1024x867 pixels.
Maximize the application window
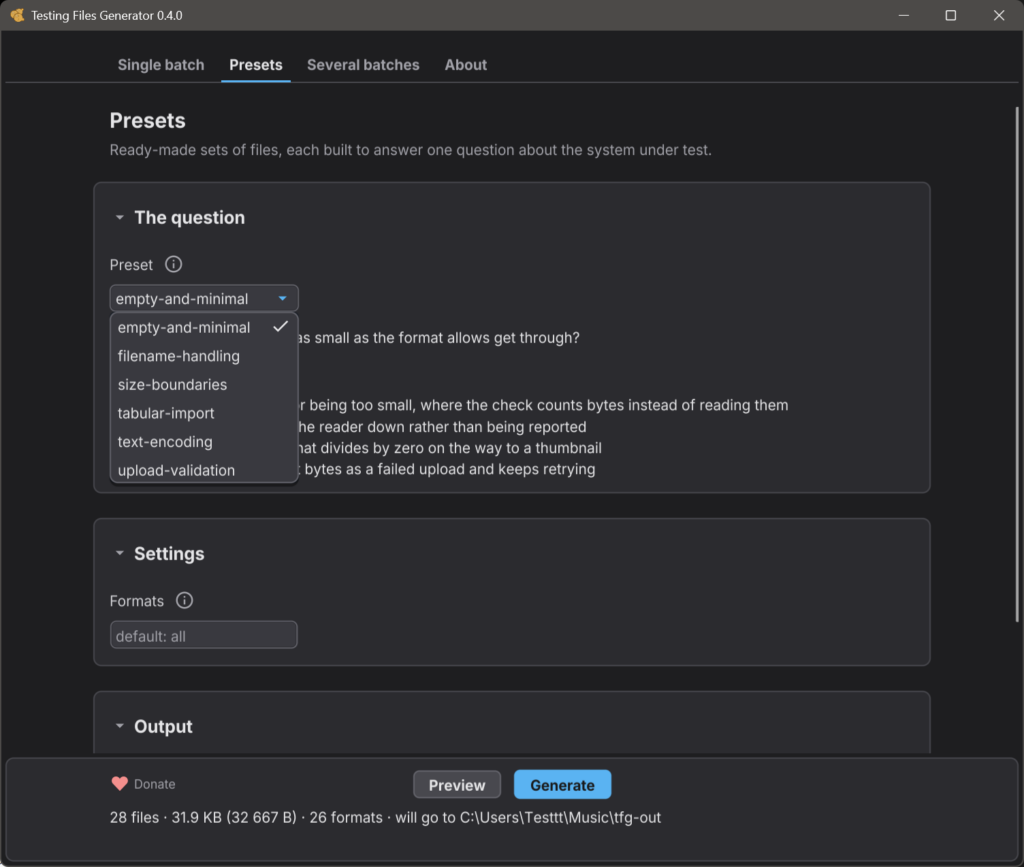(951, 15)
